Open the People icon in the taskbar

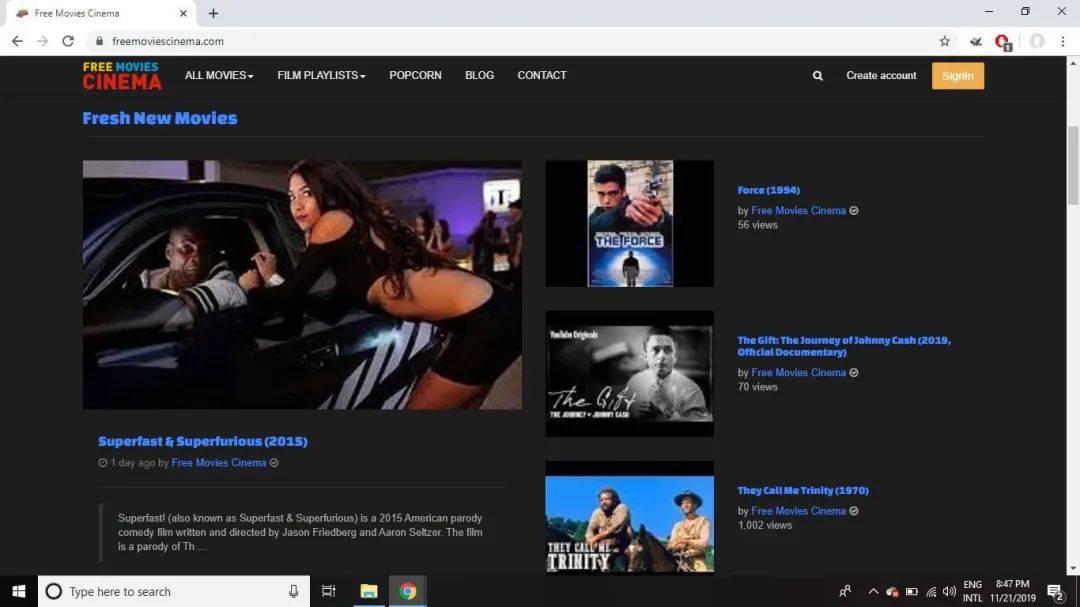(x=845, y=591)
